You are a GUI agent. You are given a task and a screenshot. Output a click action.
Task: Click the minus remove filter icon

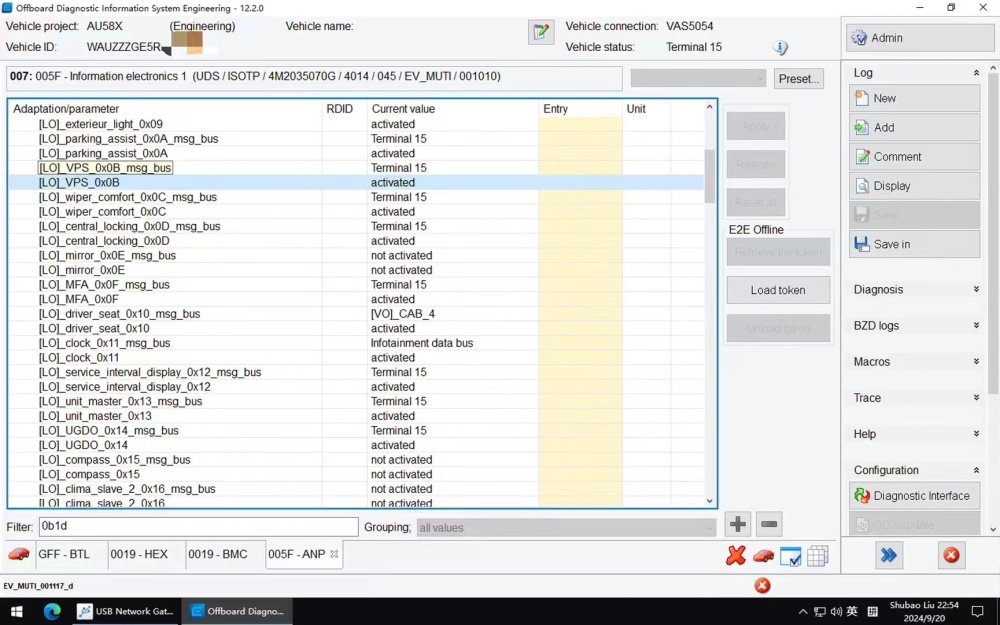(769, 524)
